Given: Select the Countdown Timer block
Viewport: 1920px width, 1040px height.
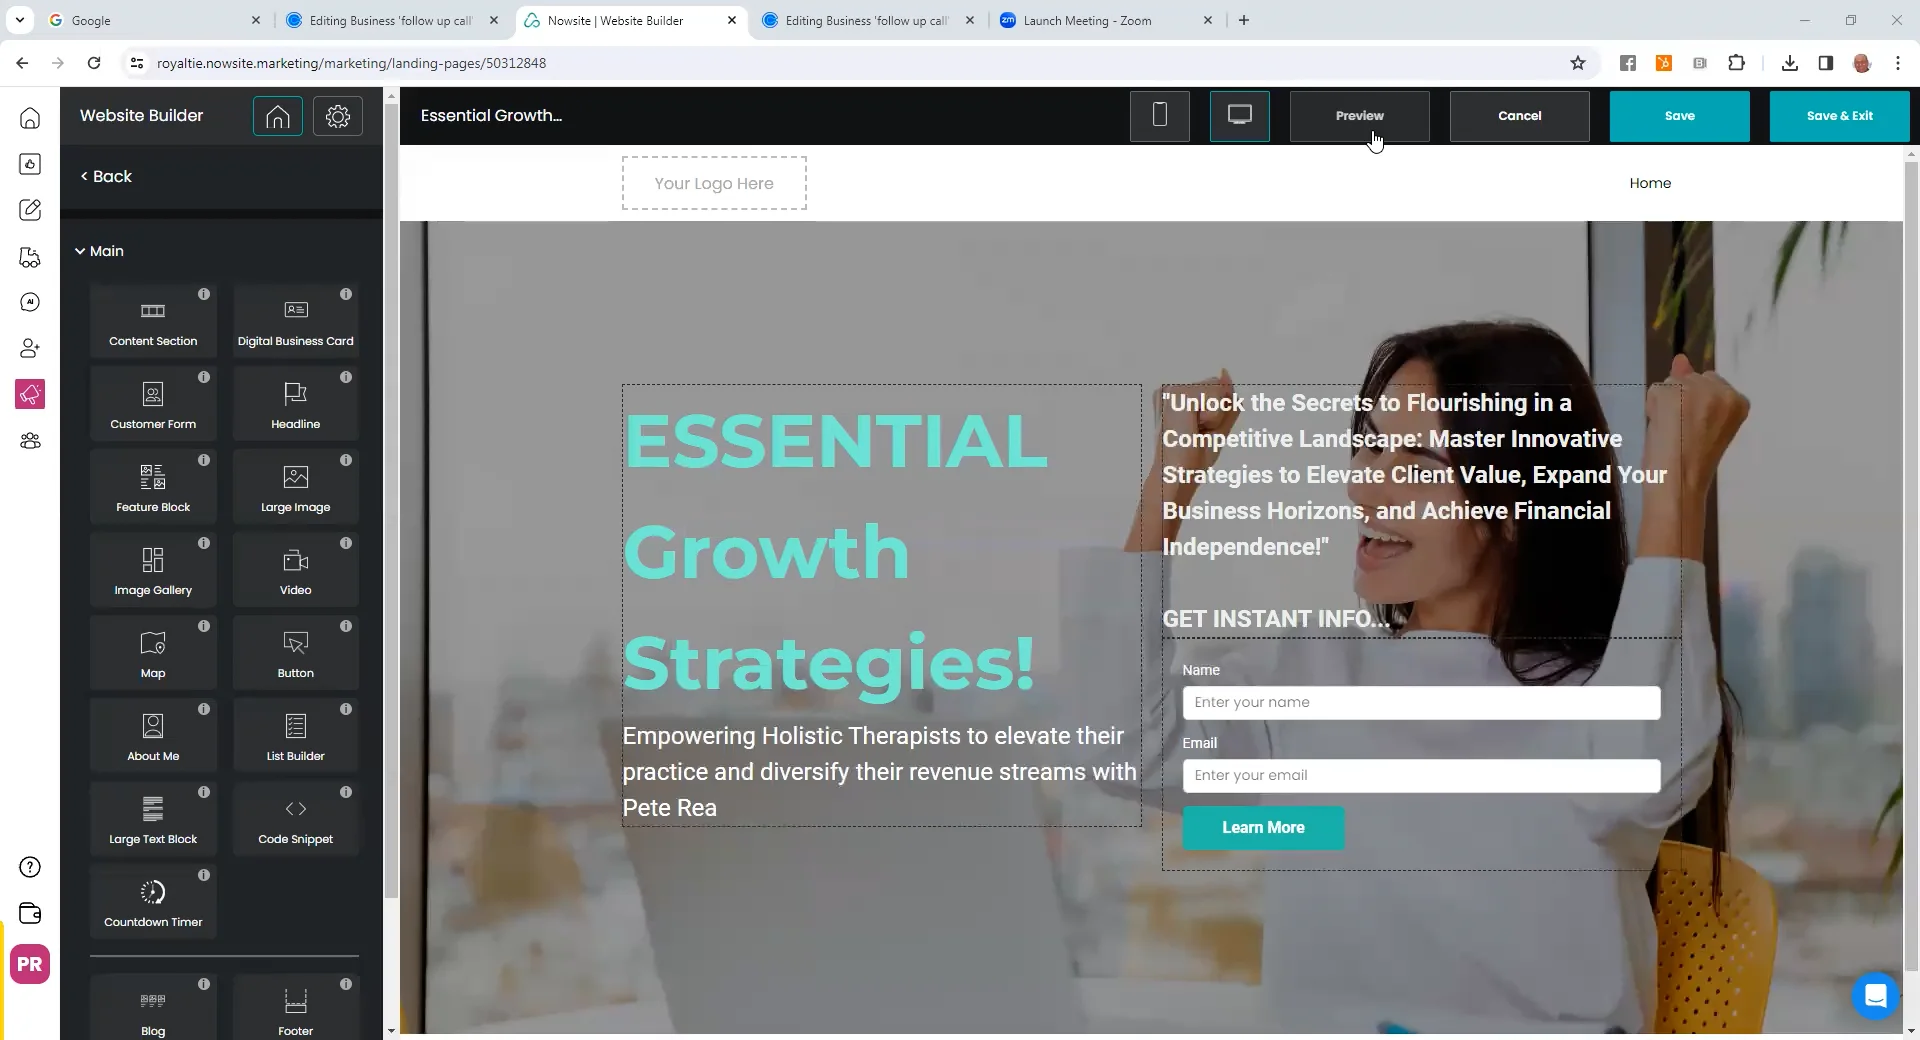Looking at the screenshot, I should click(x=153, y=902).
